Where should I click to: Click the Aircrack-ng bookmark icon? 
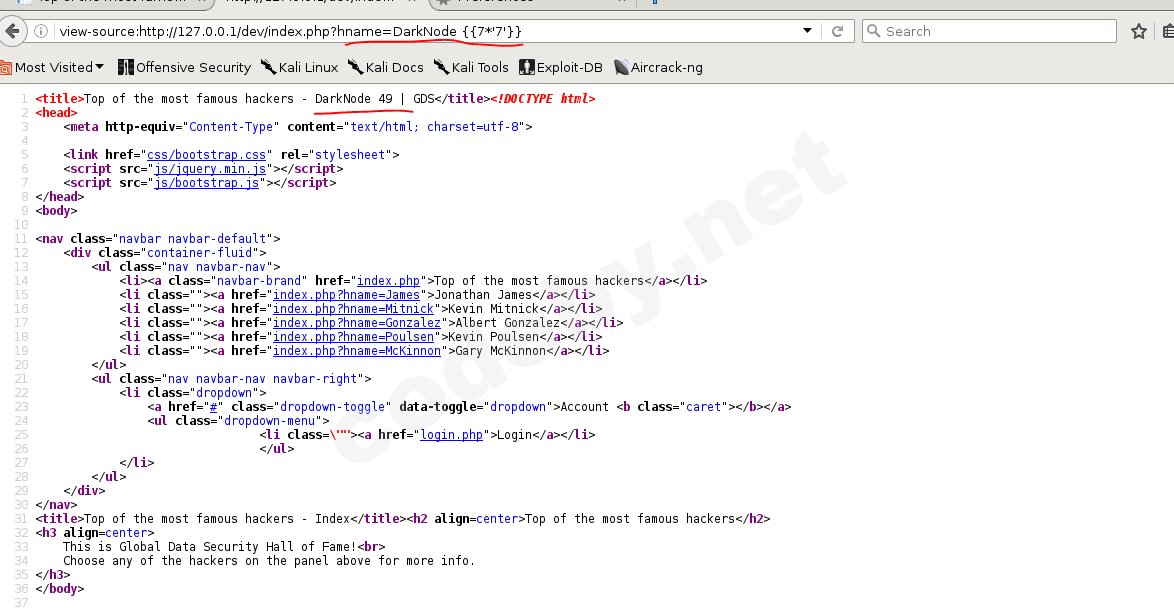[x=621, y=67]
